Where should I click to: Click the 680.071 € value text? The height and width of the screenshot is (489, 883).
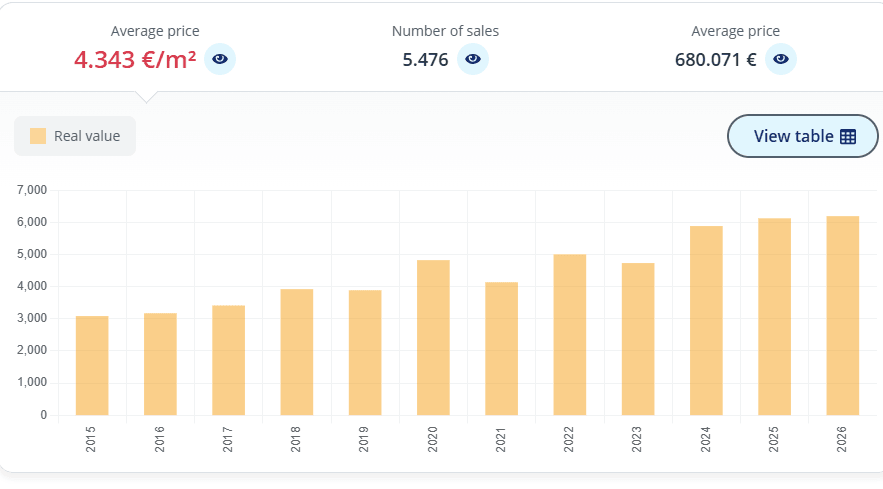tap(715, 59)
